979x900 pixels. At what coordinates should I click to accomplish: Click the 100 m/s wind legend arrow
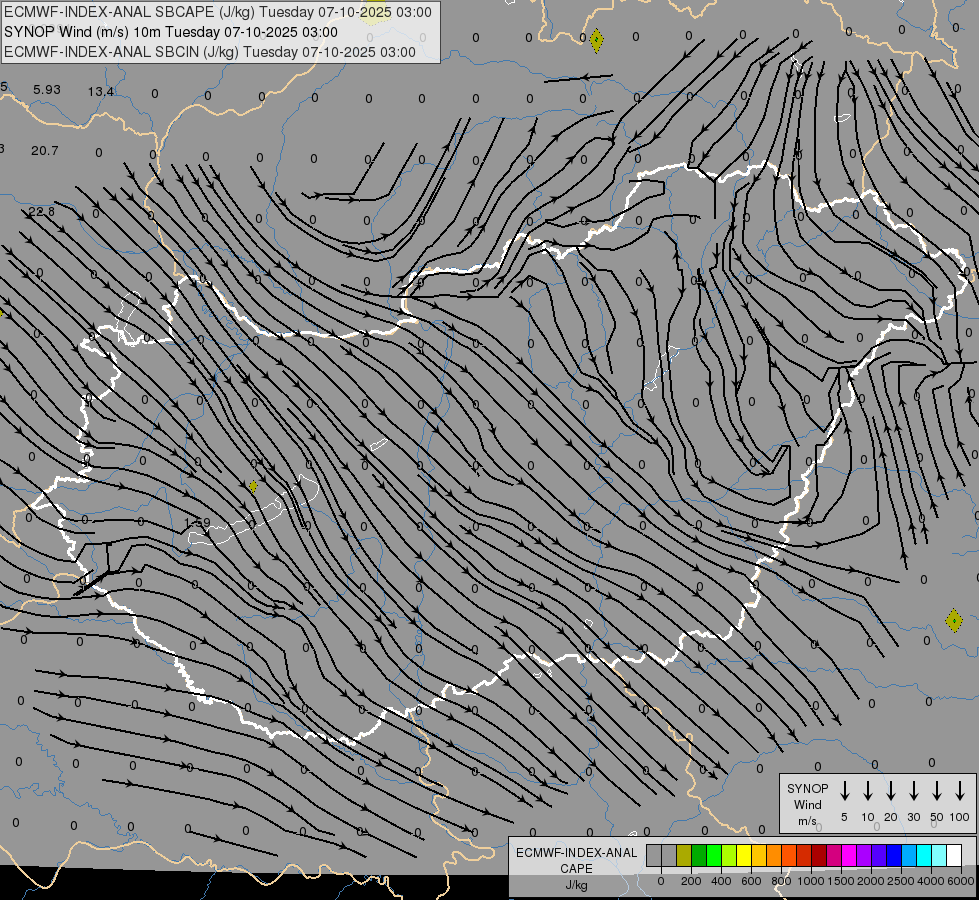[x=960, y=791]
